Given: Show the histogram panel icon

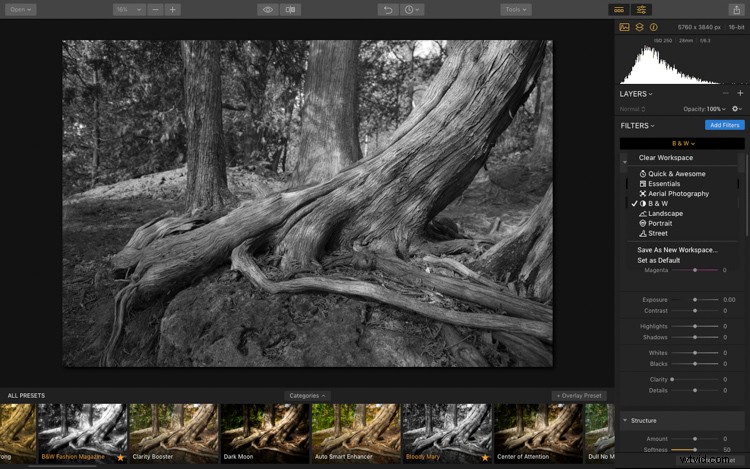Looking at the screenshot, I should click(624, 27).
